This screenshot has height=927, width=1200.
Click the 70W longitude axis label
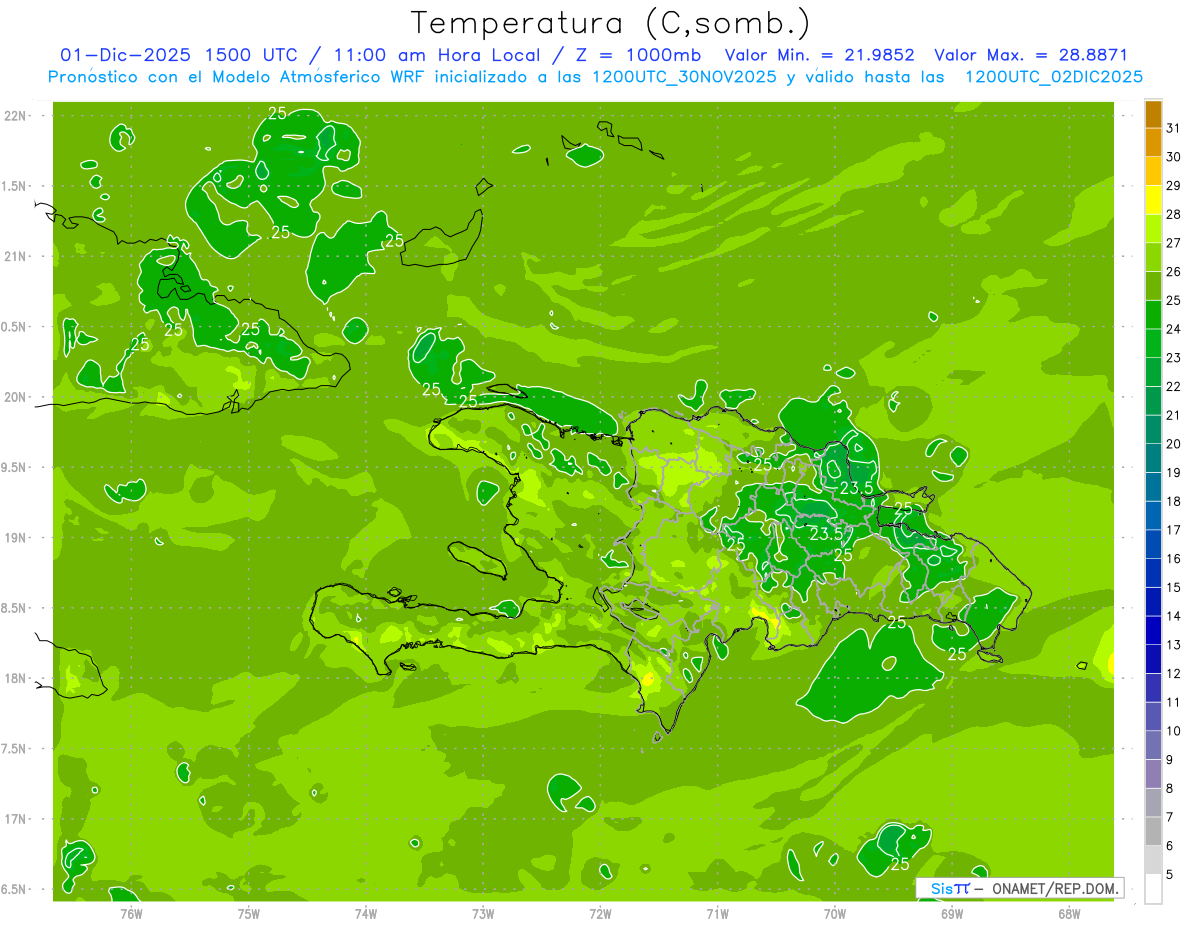point(835,914)
